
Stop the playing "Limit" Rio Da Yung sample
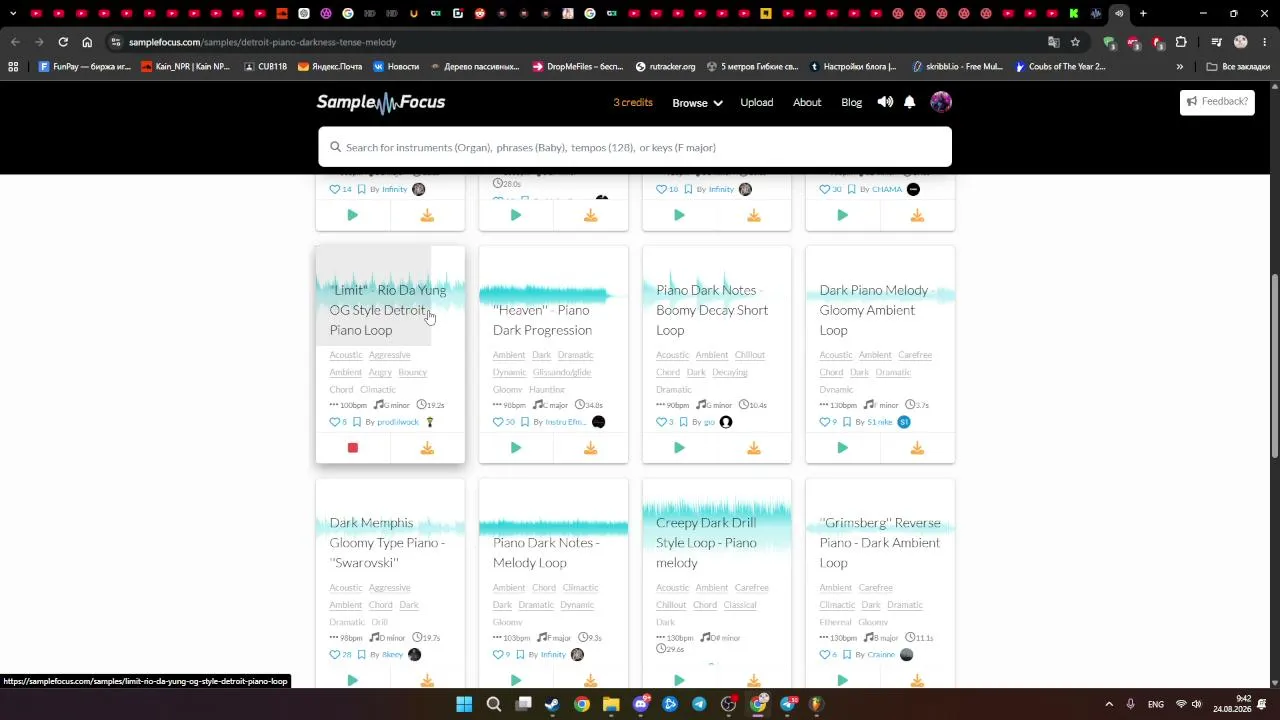pos(353,448)
